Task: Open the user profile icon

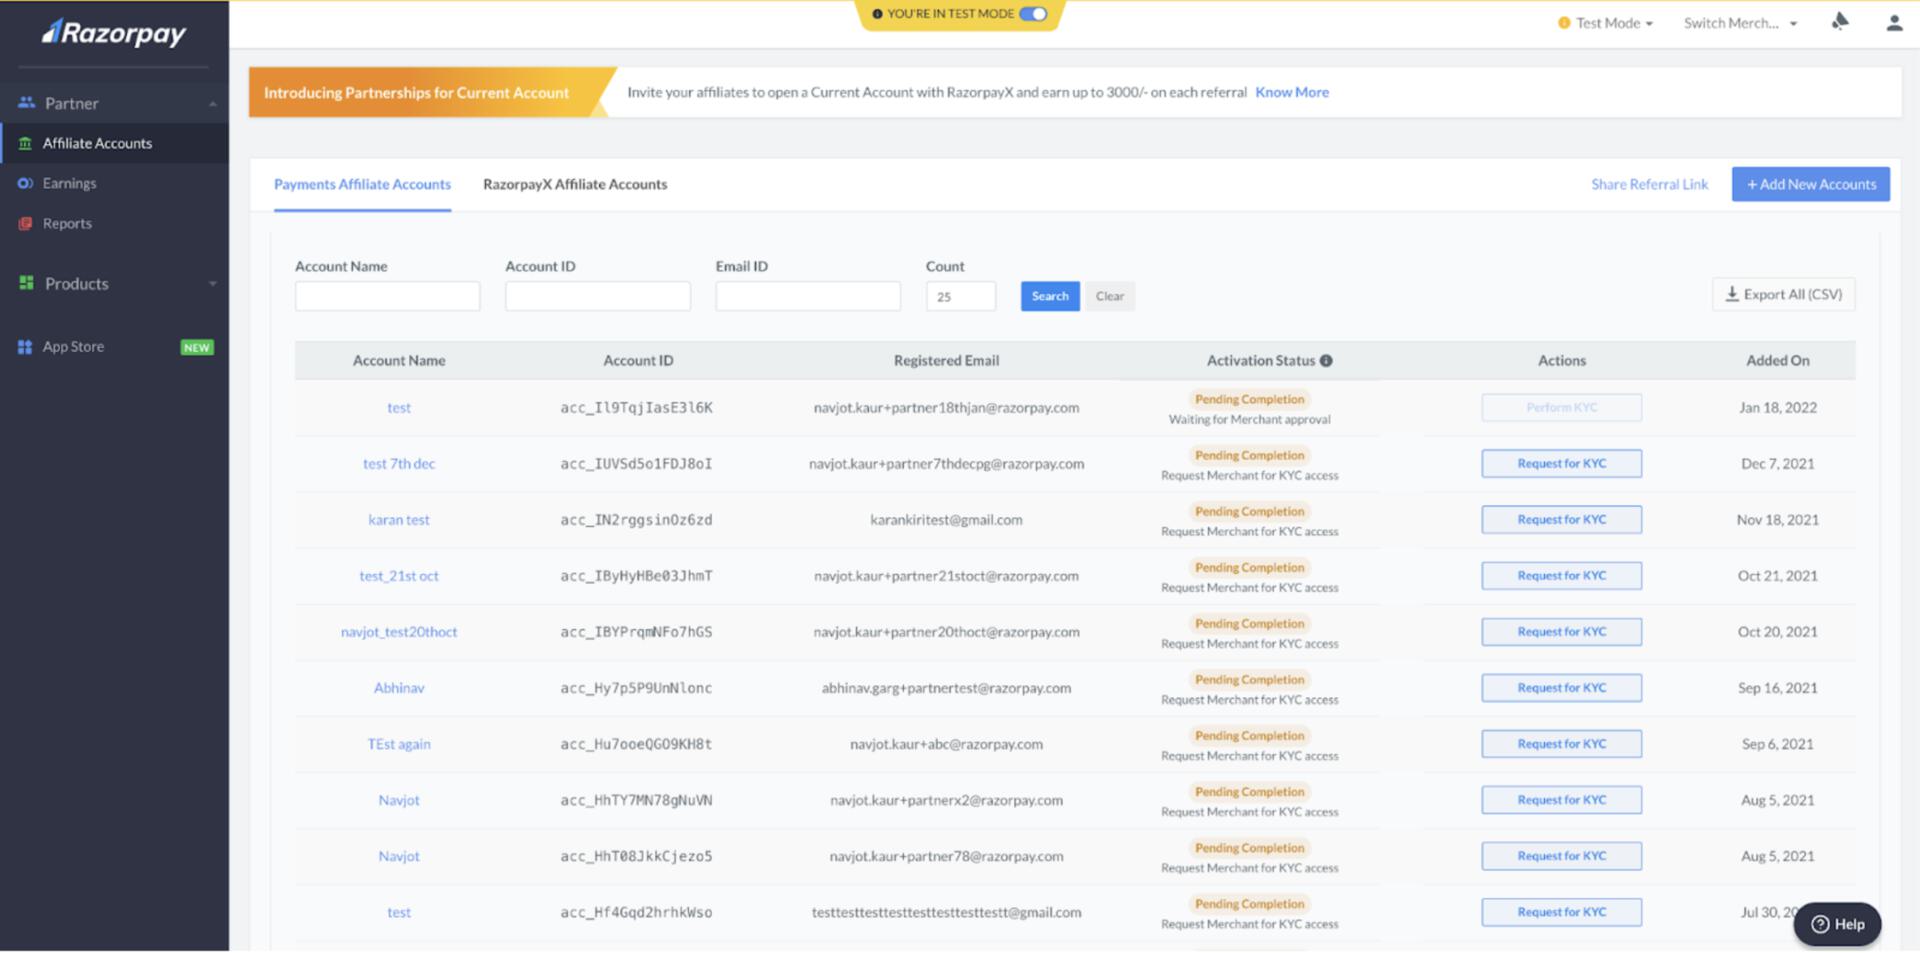Action: coord(1893,23)
